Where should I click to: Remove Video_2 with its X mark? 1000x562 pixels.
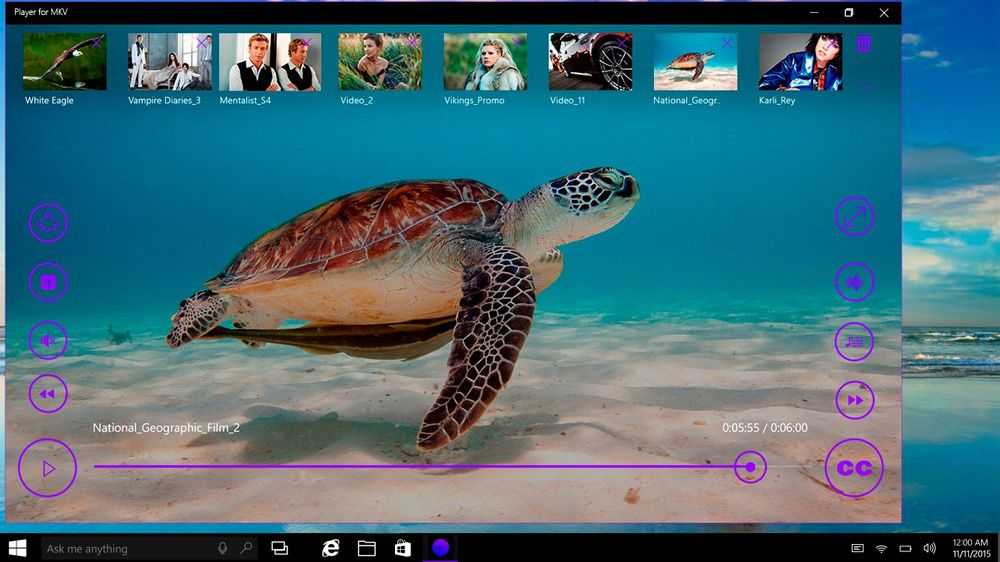click(x=412, y=43)
